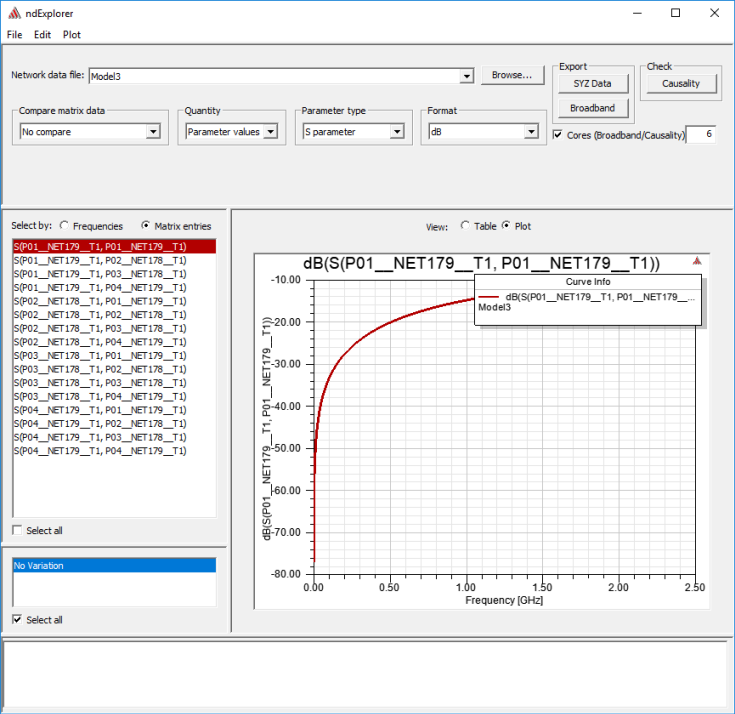735x714 pixels.
Task: Select S(P03__NET178__T1, P01__NET179__T1) entry
Action: pos(114,355)
